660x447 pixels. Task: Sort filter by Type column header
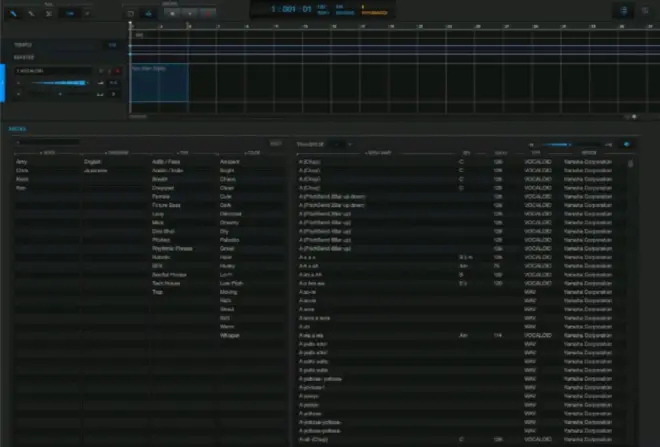(182, 153)
